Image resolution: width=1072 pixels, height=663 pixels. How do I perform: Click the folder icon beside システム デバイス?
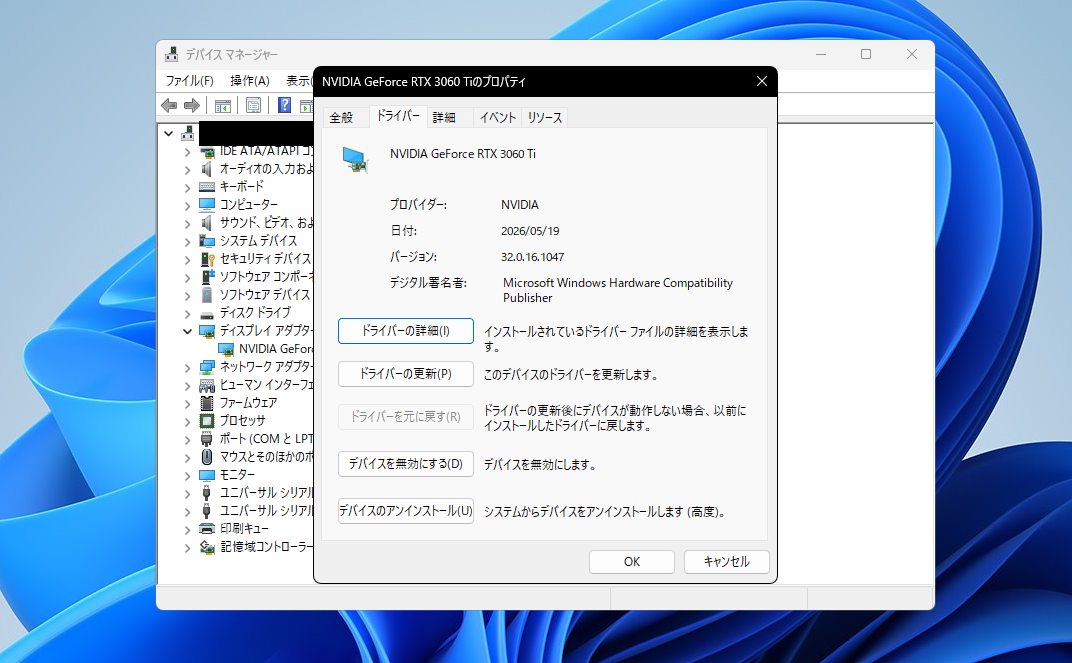(x=206, y=241)
